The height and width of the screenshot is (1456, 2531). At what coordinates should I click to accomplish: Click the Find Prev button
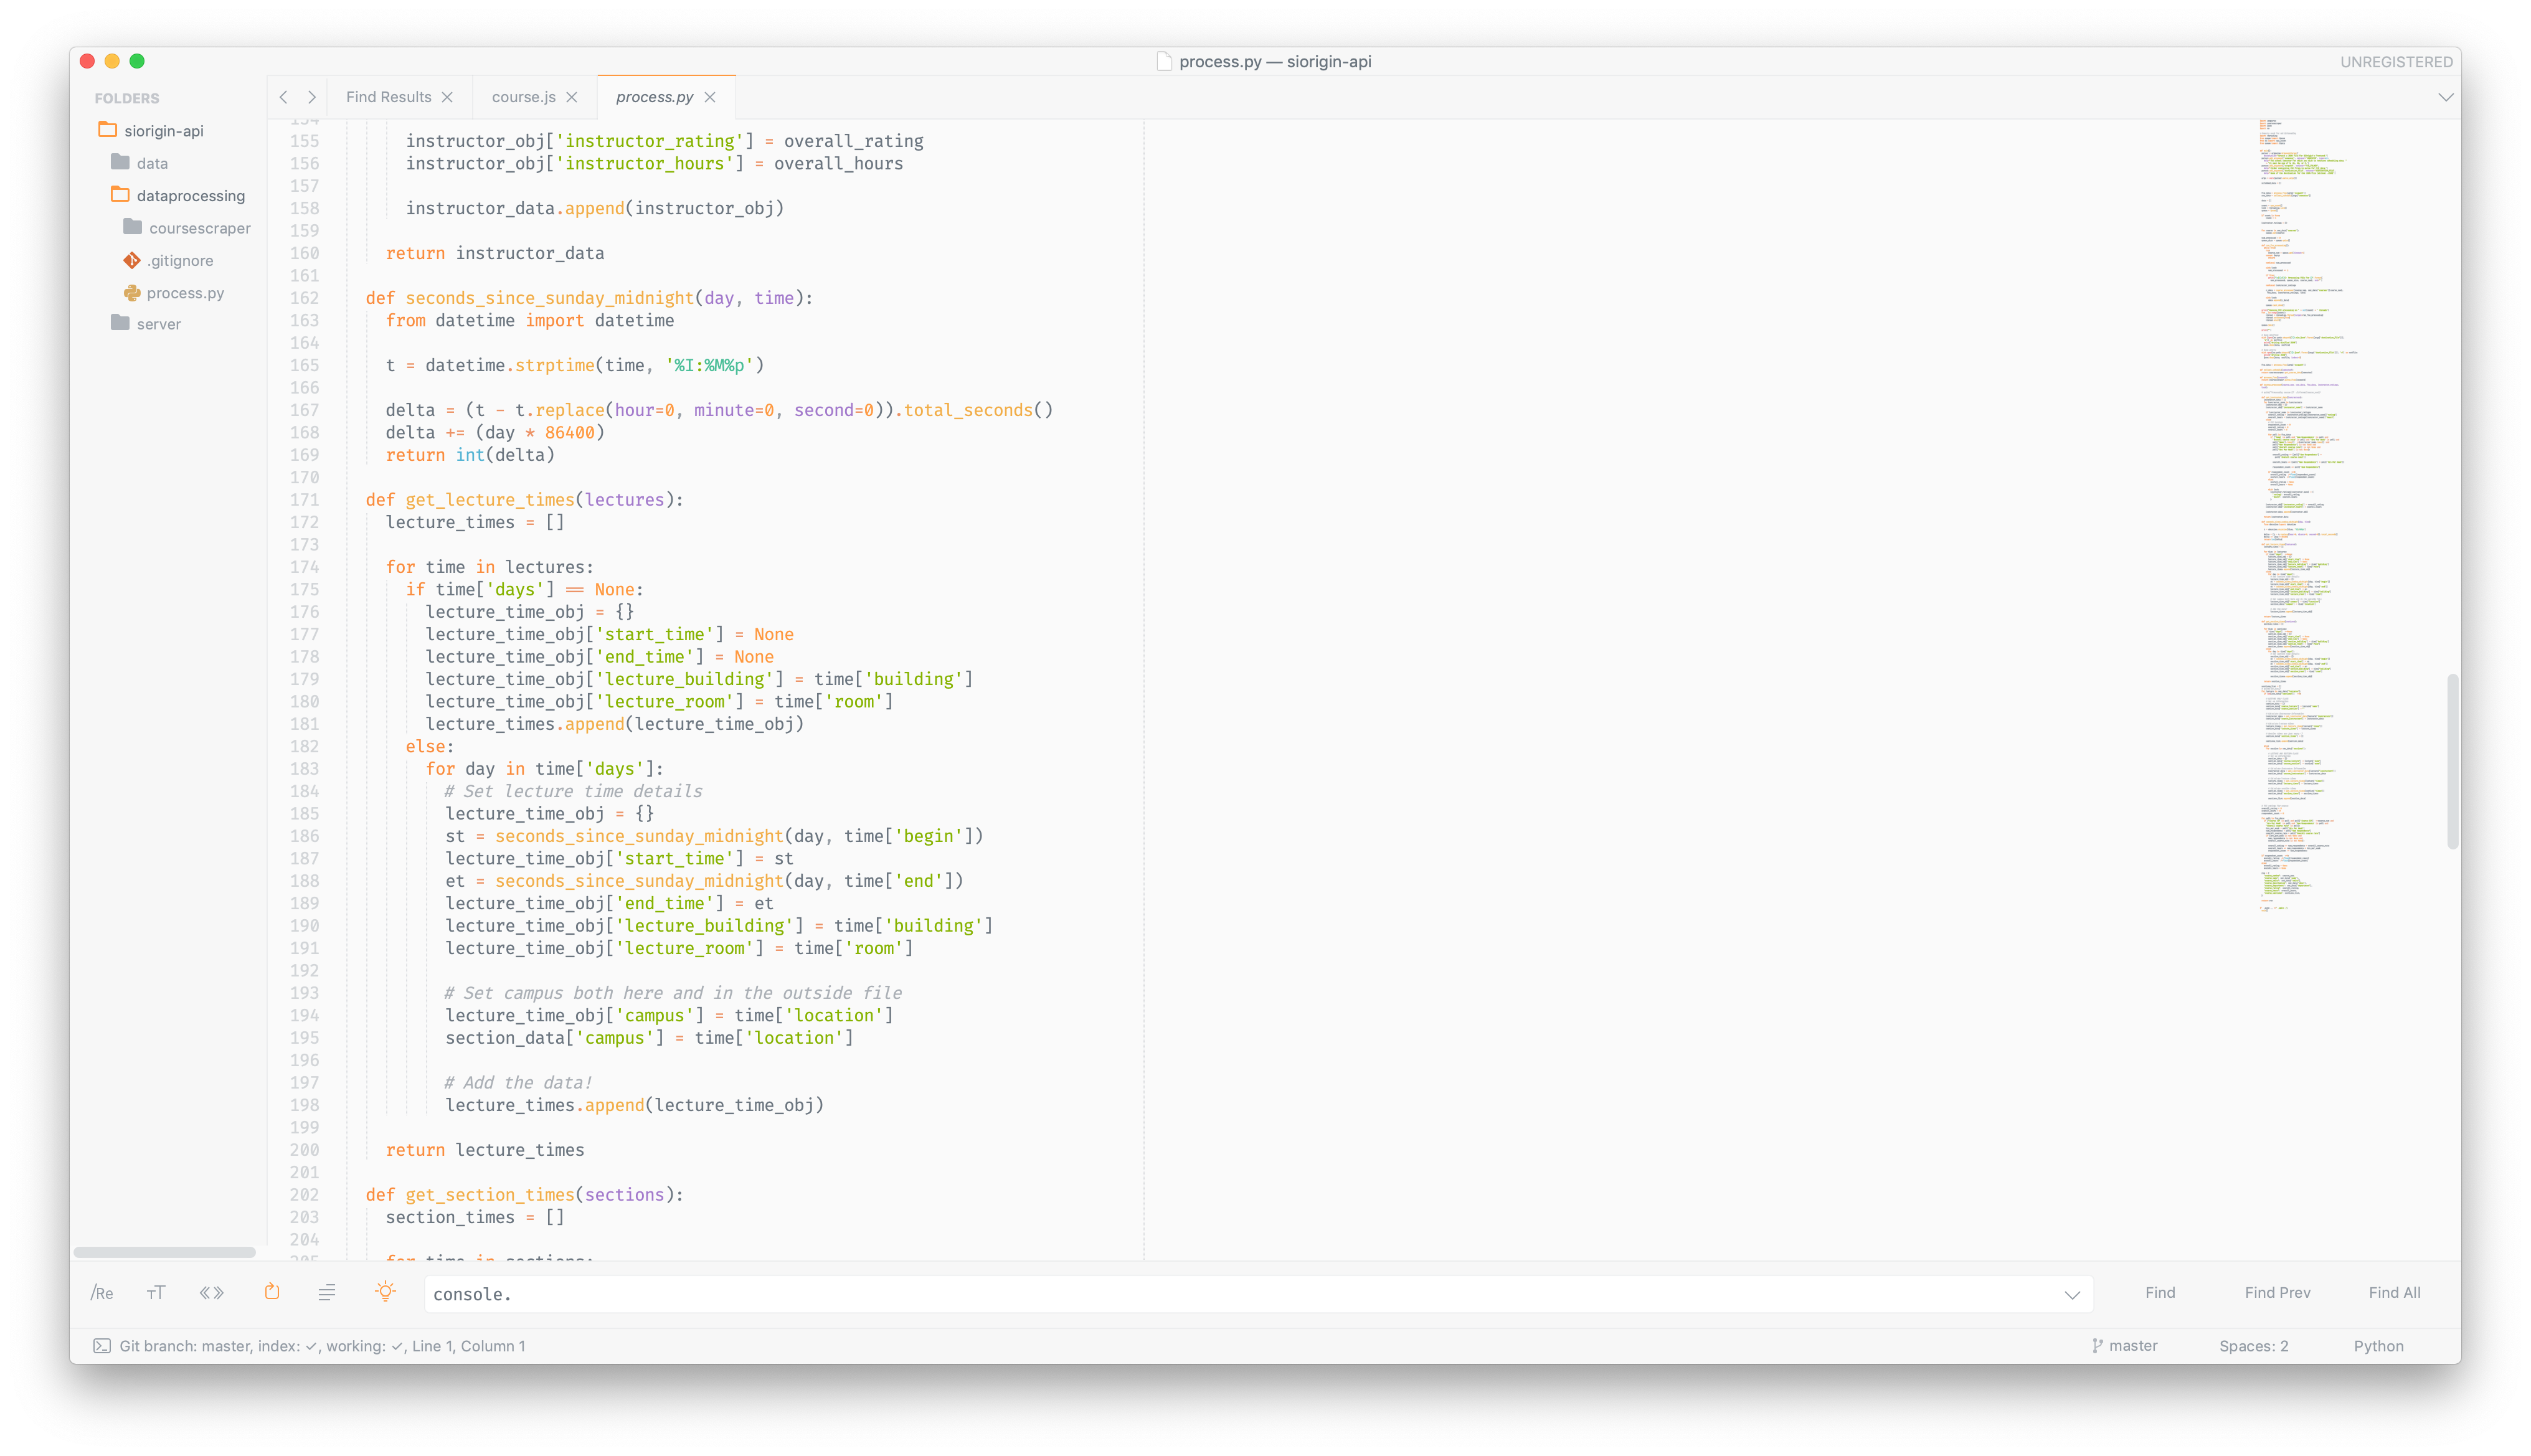[2277, 1293]
